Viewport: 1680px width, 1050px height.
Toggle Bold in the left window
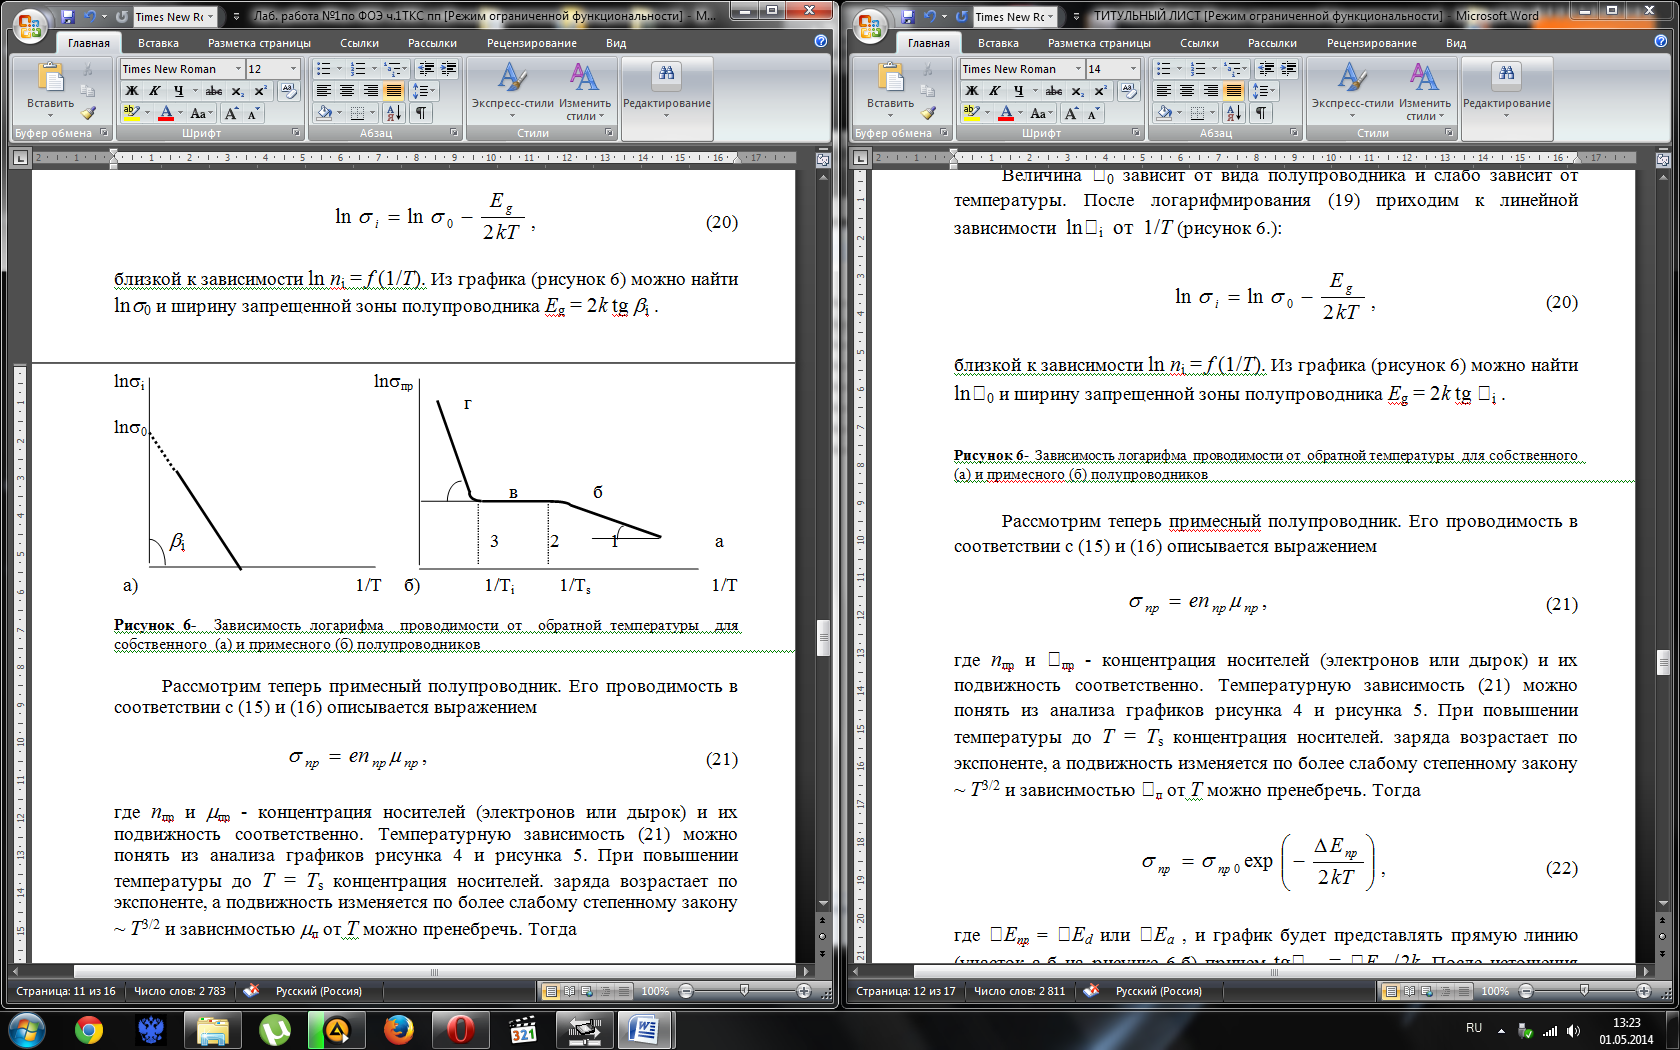click(x=131, y=91)
